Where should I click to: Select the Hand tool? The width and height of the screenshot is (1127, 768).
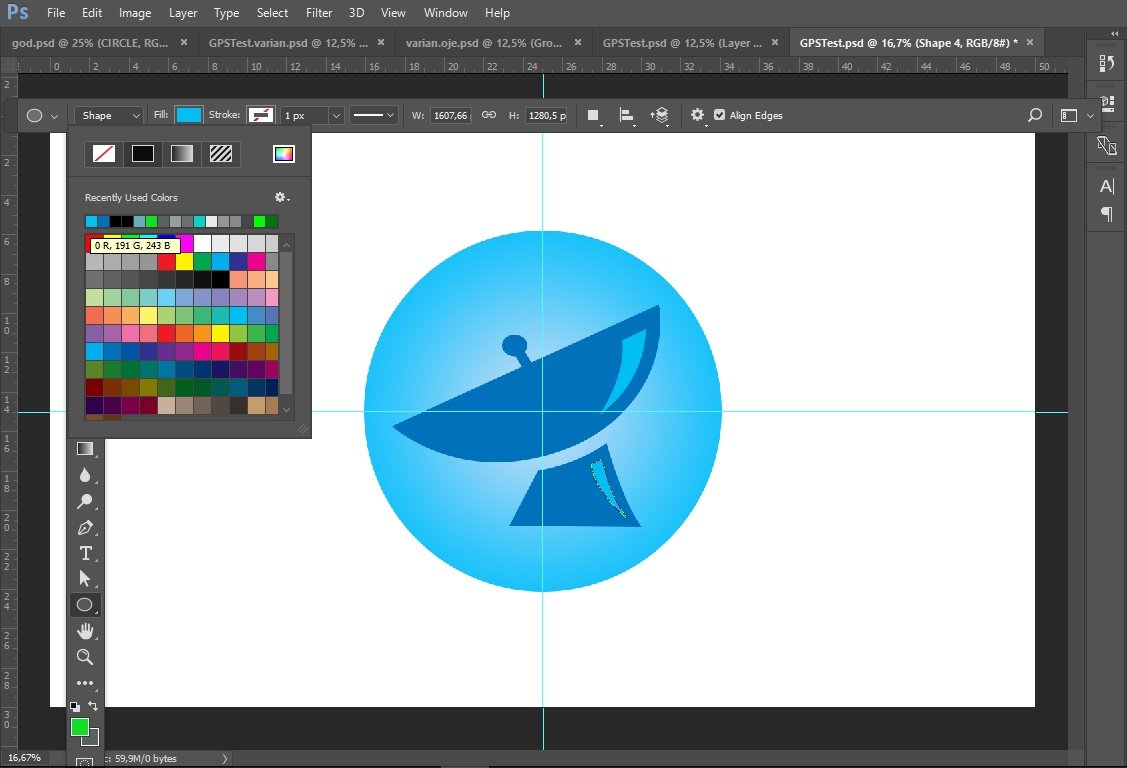pos(85,631)
